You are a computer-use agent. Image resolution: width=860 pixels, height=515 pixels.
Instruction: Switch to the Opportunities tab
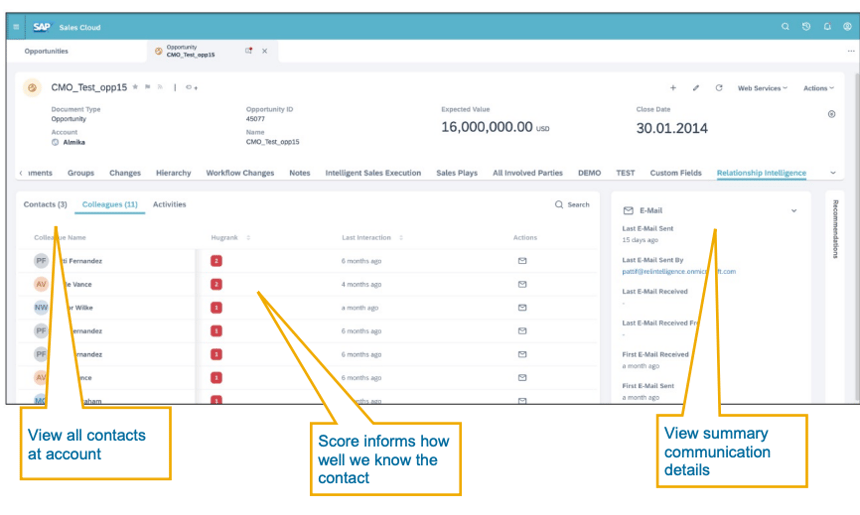(x=47, y=51)
